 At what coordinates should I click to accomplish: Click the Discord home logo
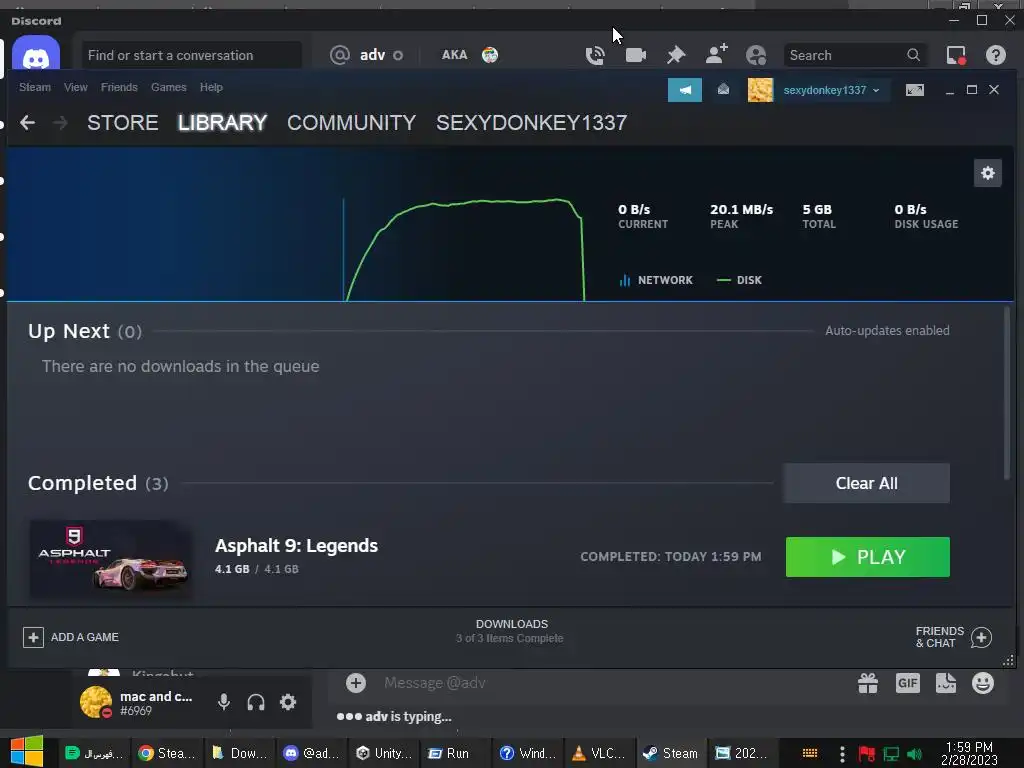36,56
